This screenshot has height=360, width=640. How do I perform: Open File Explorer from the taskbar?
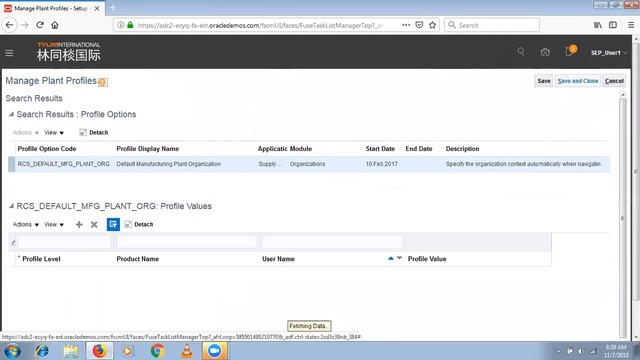[71, 351]
